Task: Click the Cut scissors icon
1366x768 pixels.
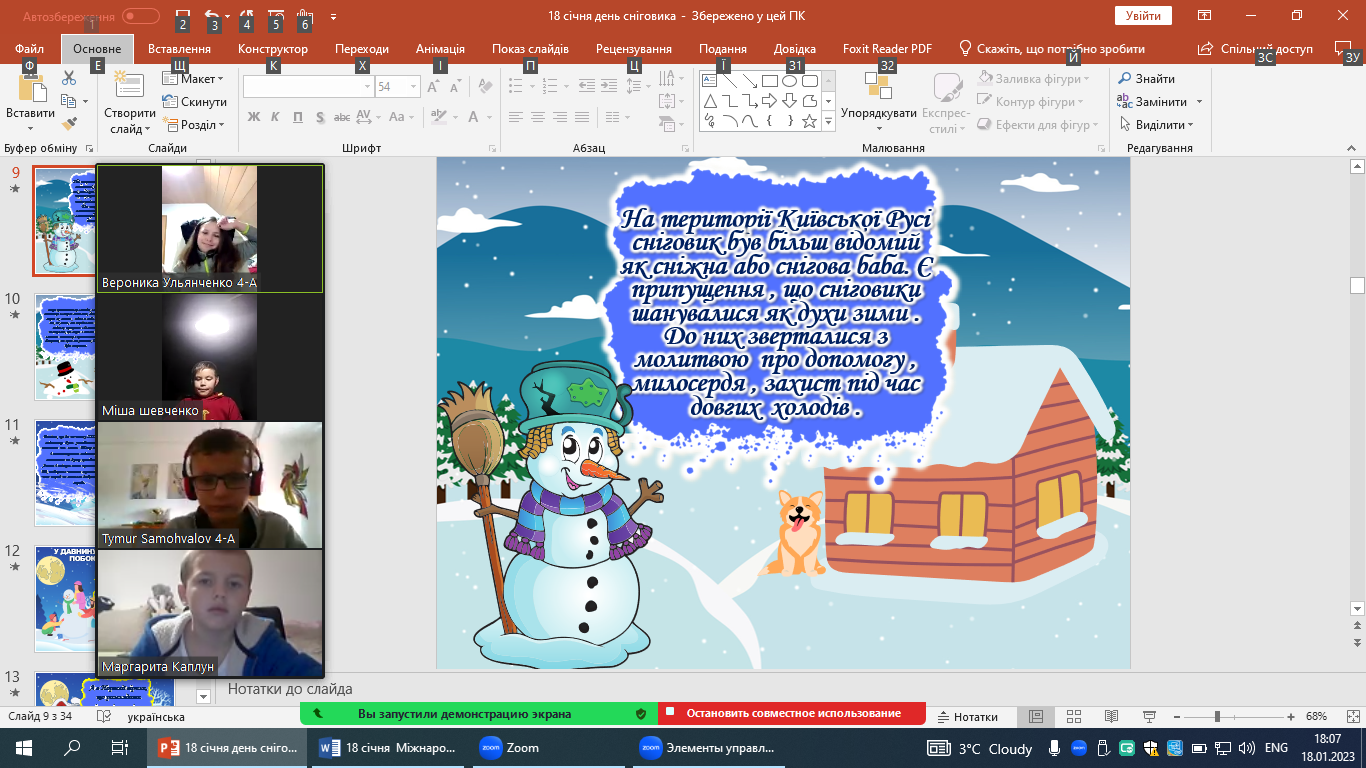Action: tap(69, 78)
